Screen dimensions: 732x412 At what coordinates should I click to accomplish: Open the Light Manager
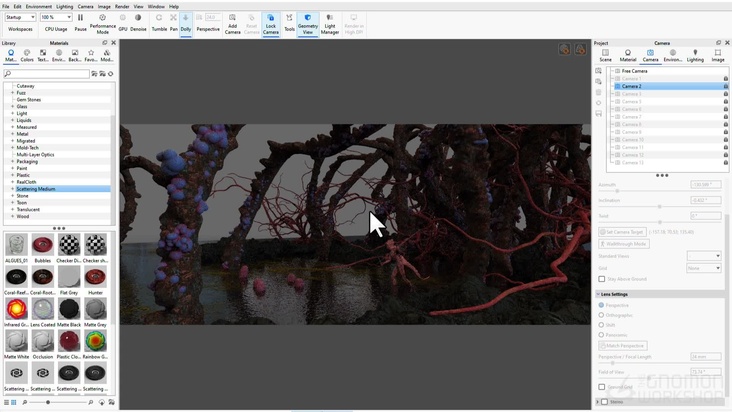click(x=330, y=23)
